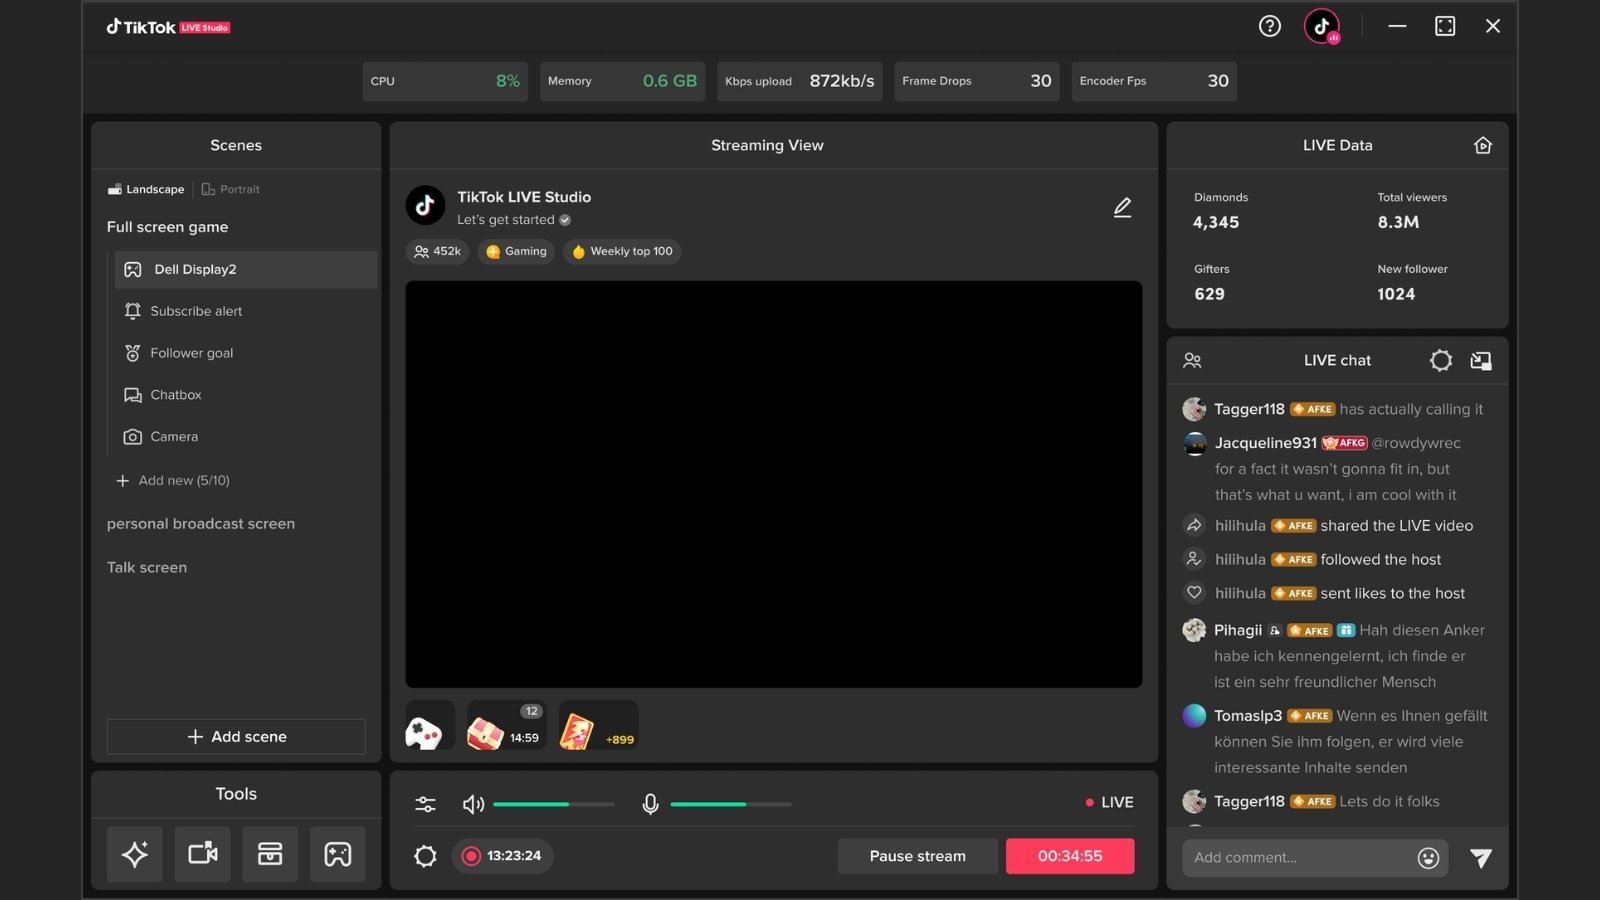Open the treasure box with 14:59 timer
Screen dimensions: 1600x900
point(507,726)
